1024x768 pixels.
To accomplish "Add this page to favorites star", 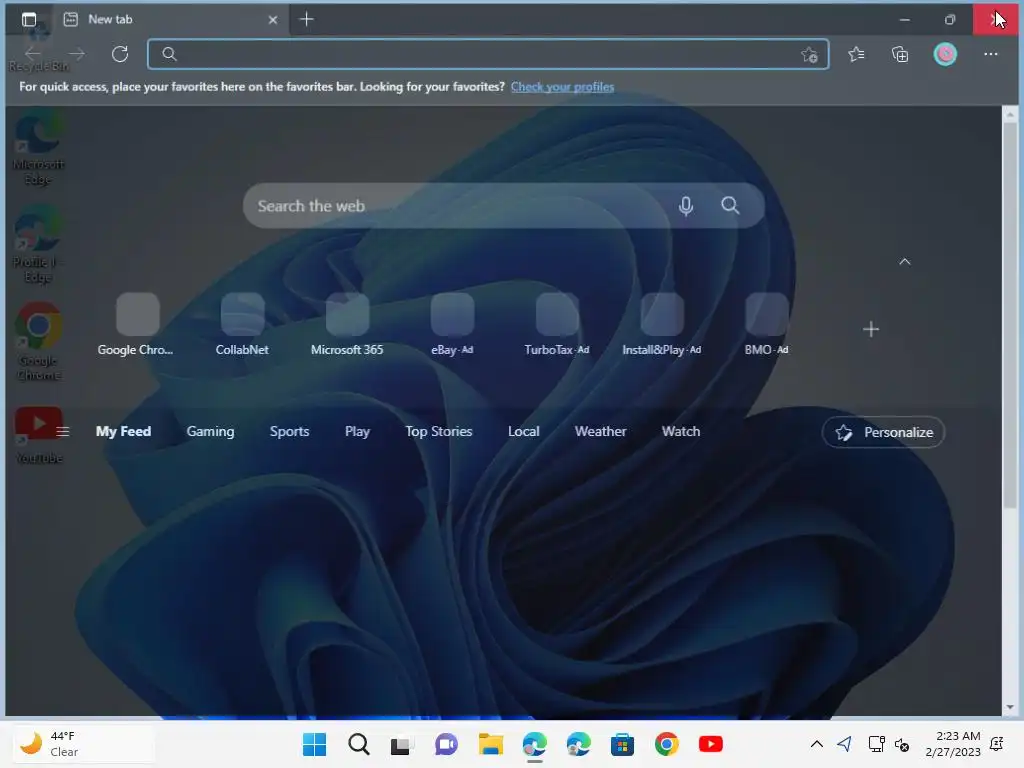I will point(809,55).
